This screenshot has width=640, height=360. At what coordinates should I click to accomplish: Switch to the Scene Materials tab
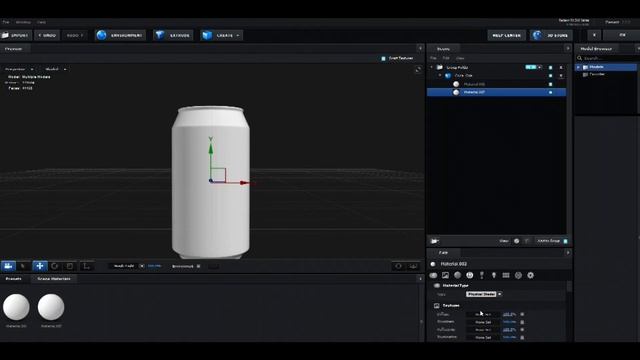54,279
